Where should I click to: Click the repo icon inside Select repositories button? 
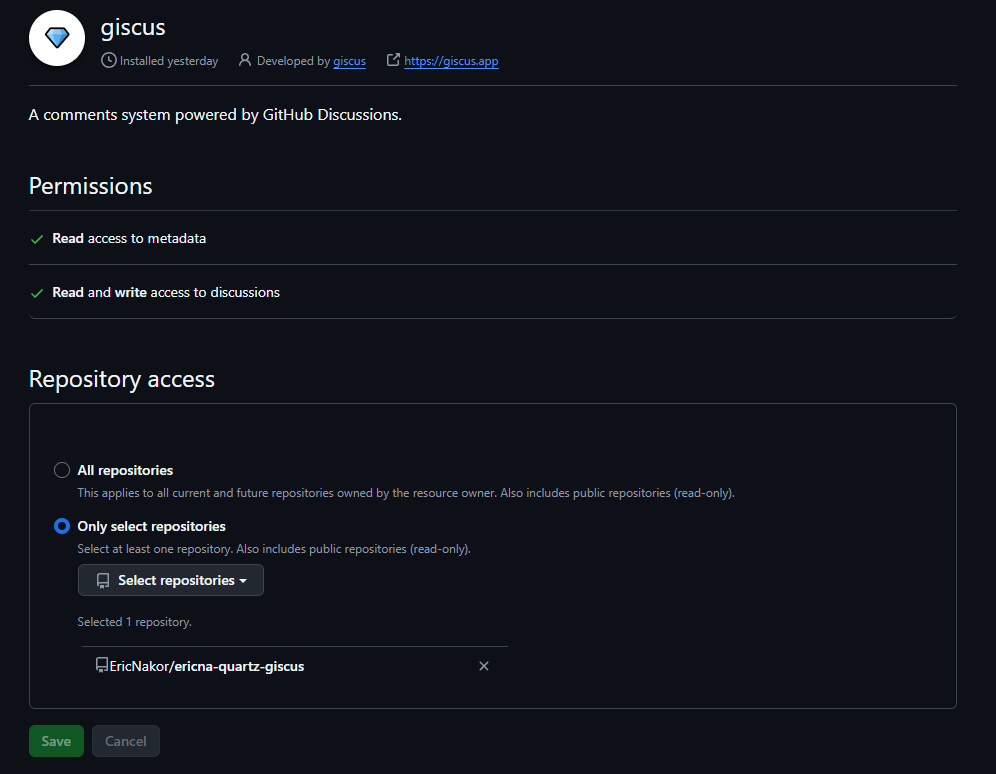coord(103,581)
